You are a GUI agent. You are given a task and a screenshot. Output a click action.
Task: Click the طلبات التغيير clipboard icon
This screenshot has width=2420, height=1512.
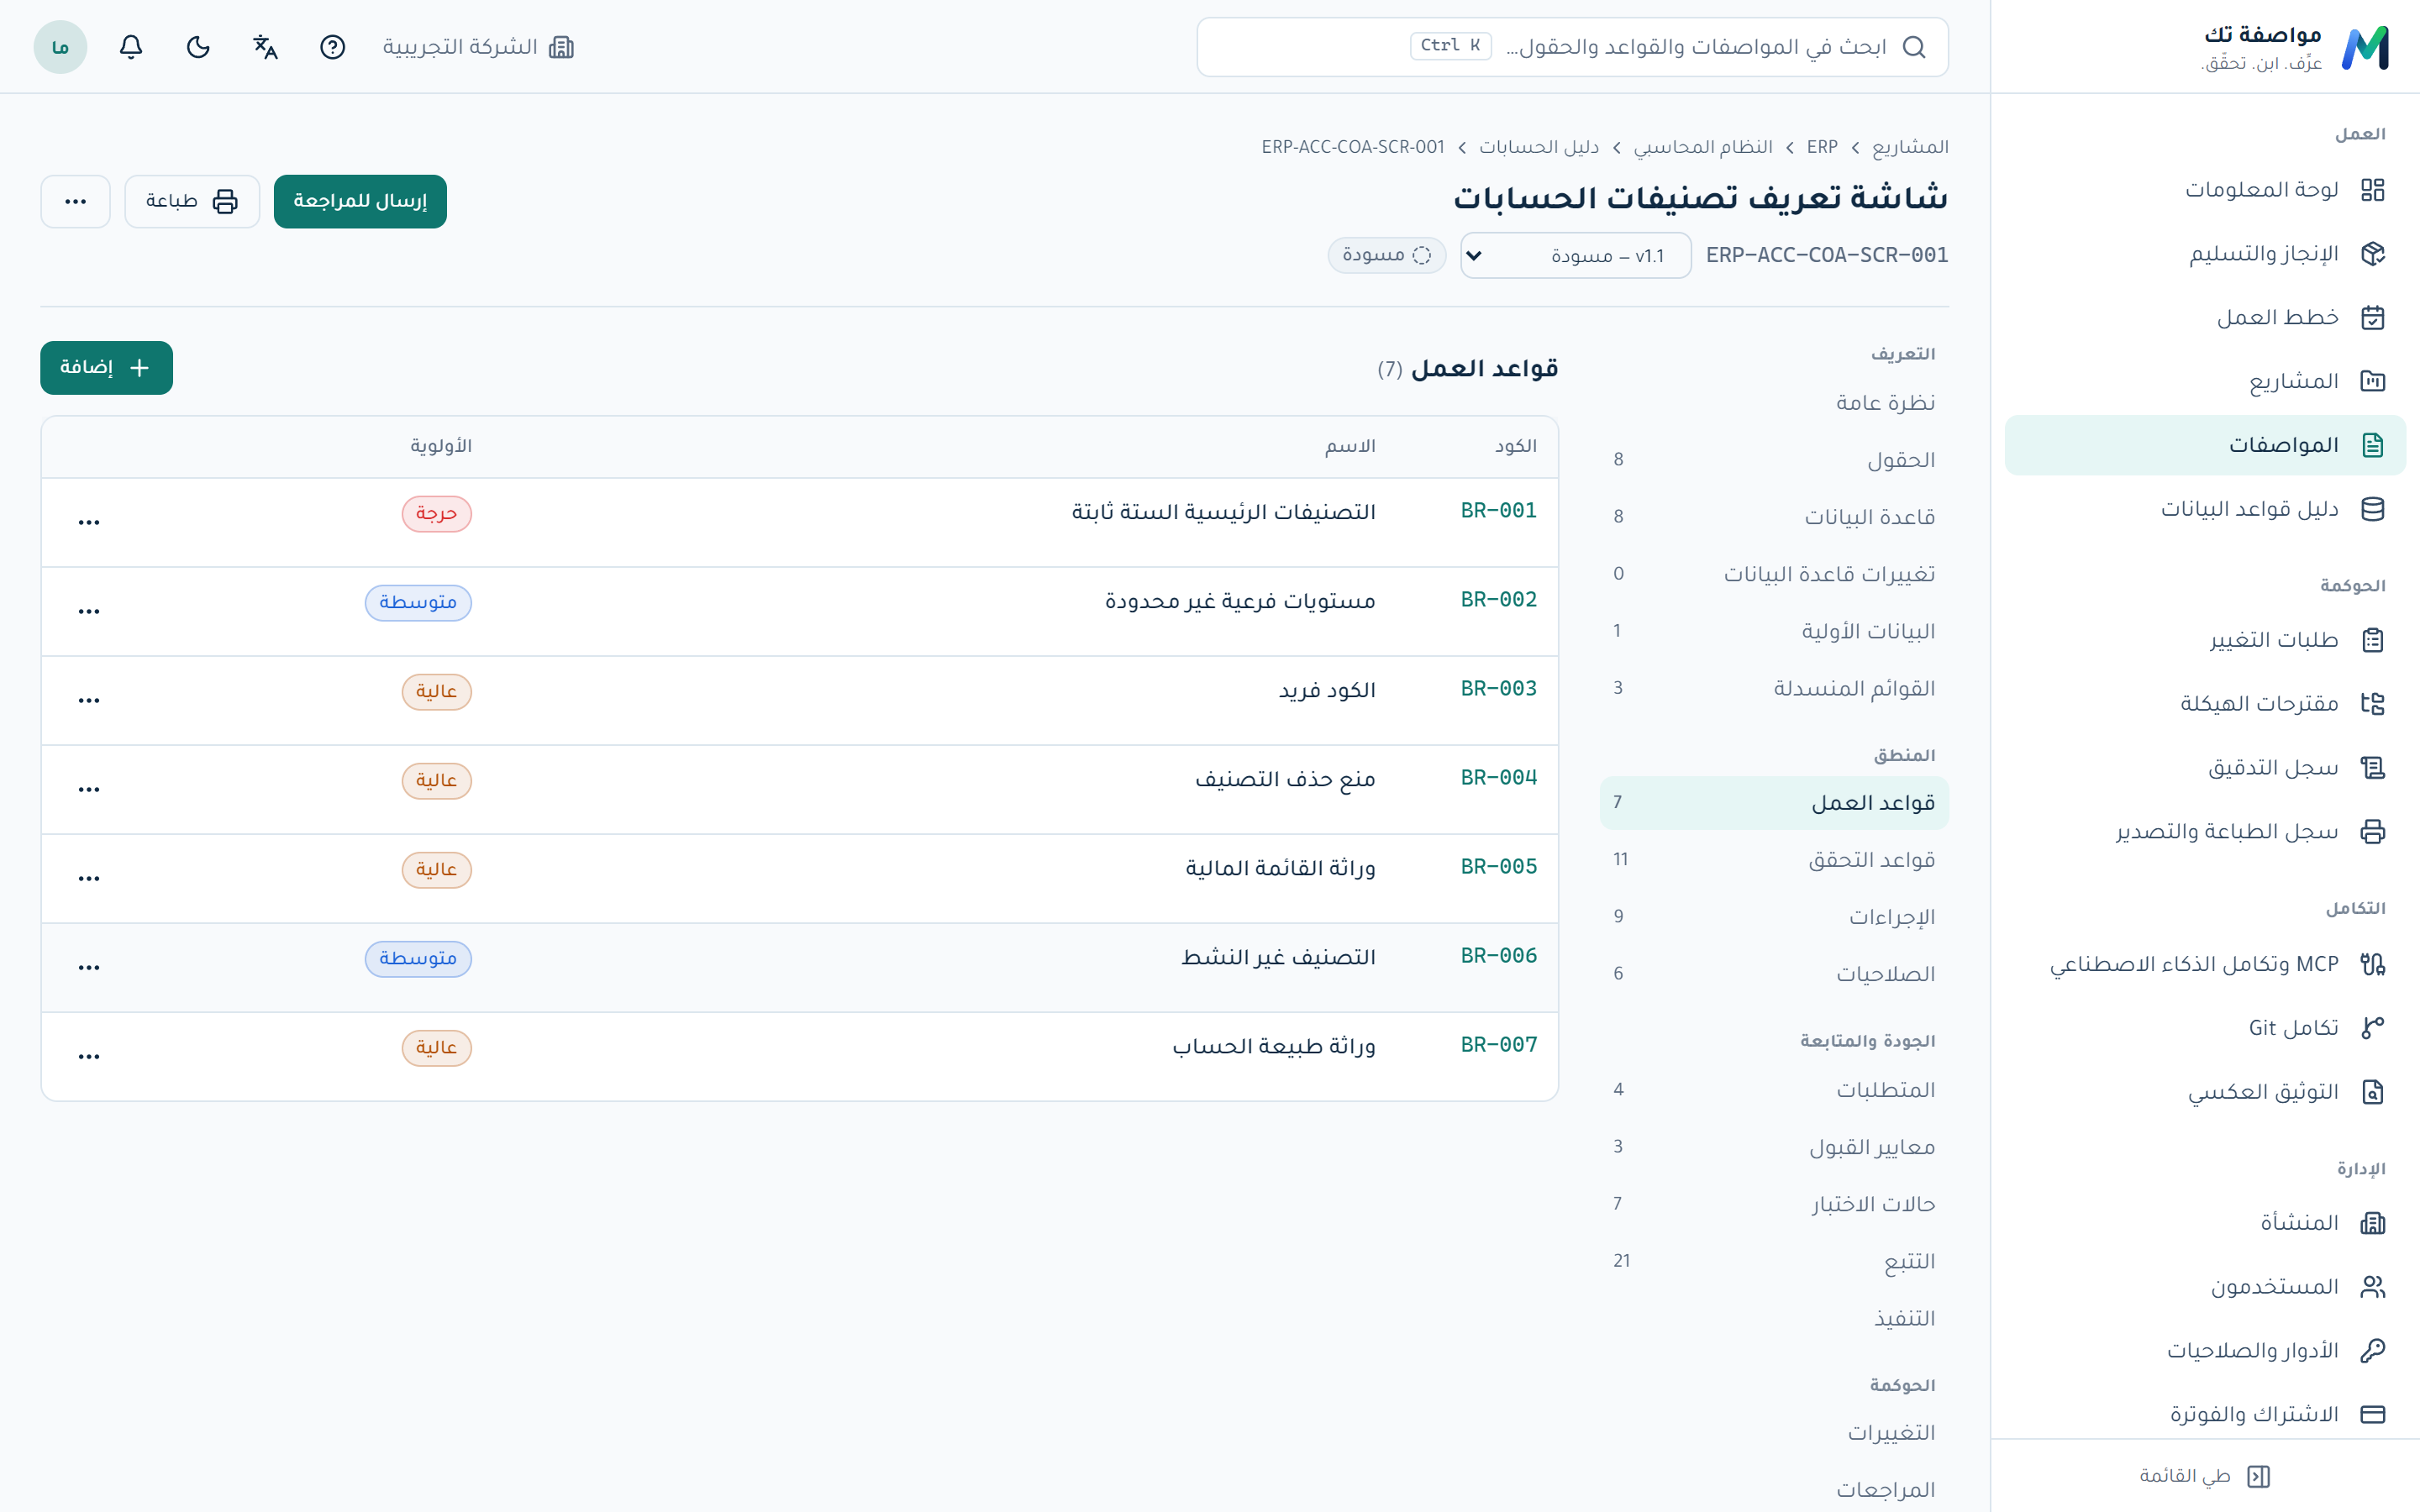tap(2372, 640)
